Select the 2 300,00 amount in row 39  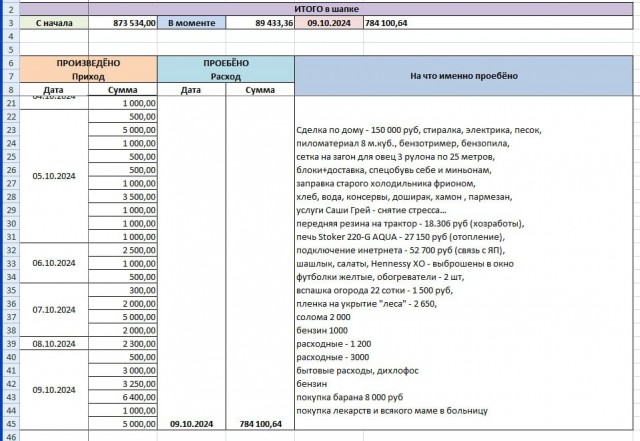click(x=123, y=344)
